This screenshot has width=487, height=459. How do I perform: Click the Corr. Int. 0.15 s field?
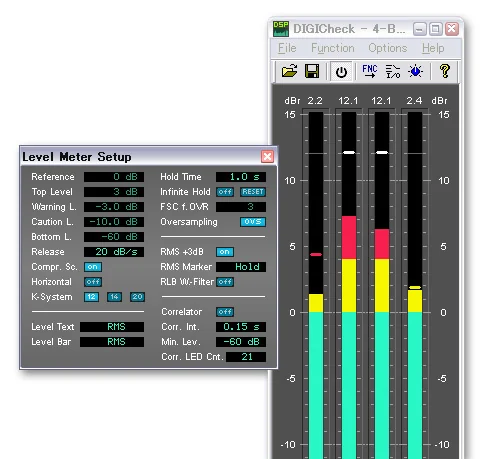pyautogui.click(x=241, y=327)
